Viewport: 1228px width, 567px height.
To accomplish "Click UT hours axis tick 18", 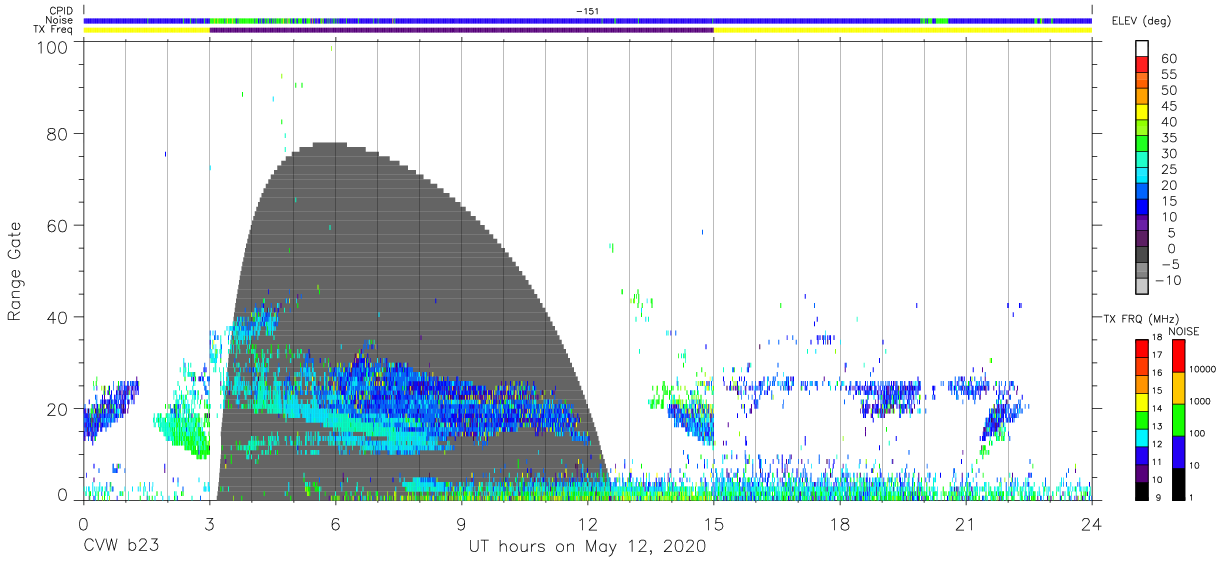I will [x=840, y=524].
